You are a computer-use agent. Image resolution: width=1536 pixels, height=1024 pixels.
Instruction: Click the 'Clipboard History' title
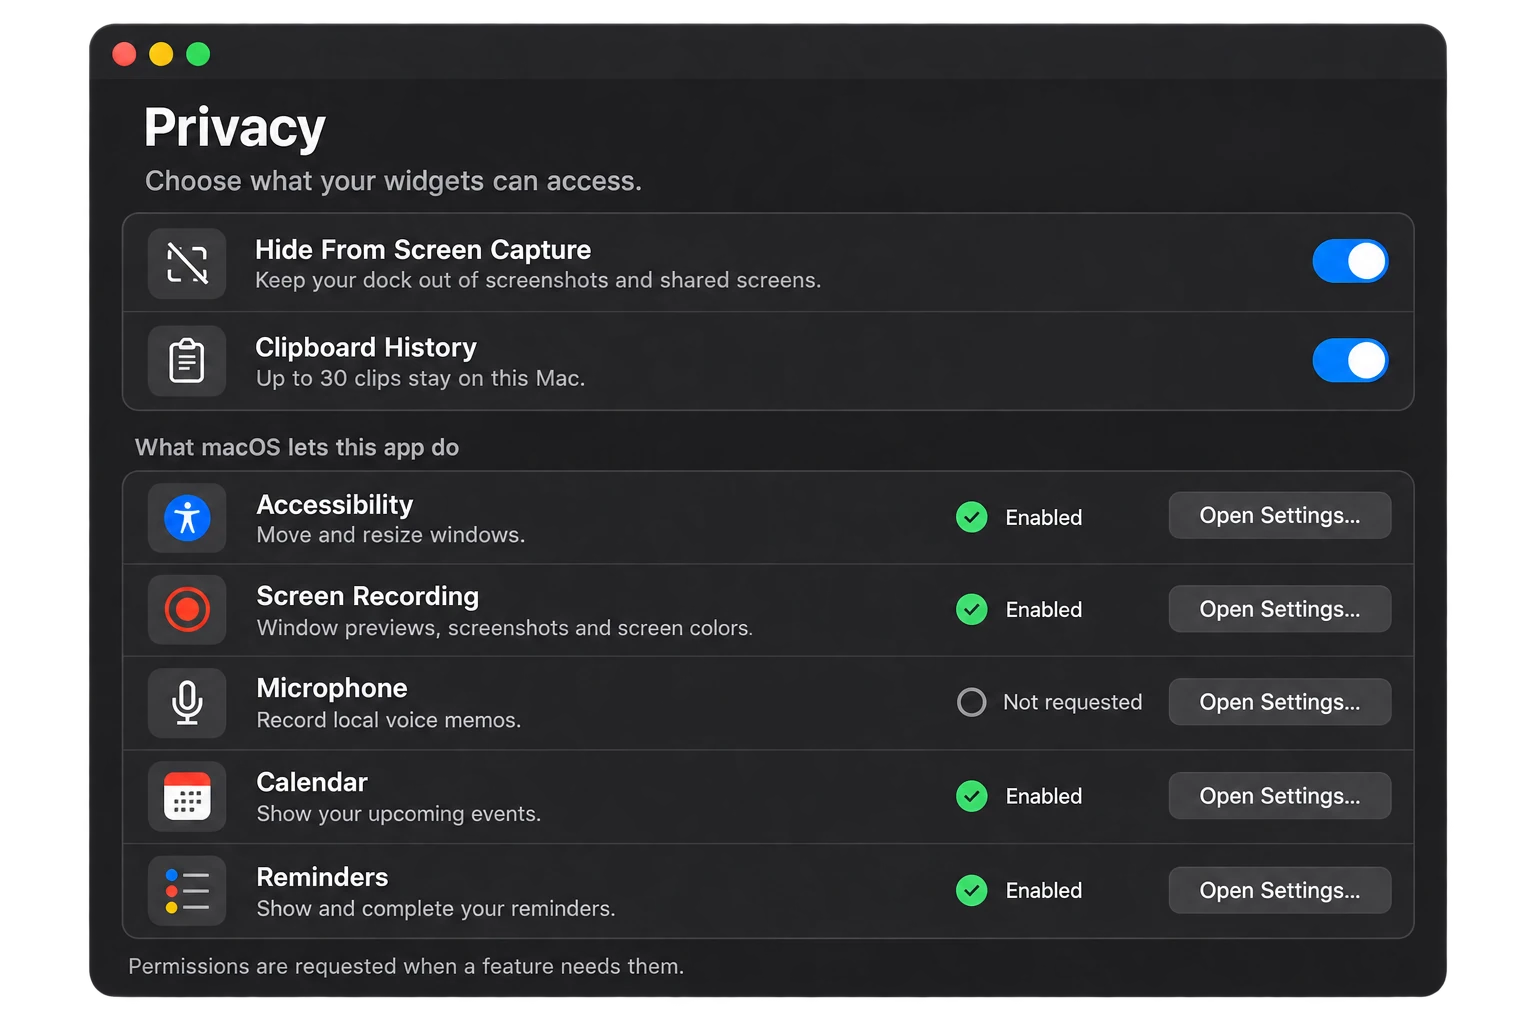(x=366, y=347)
